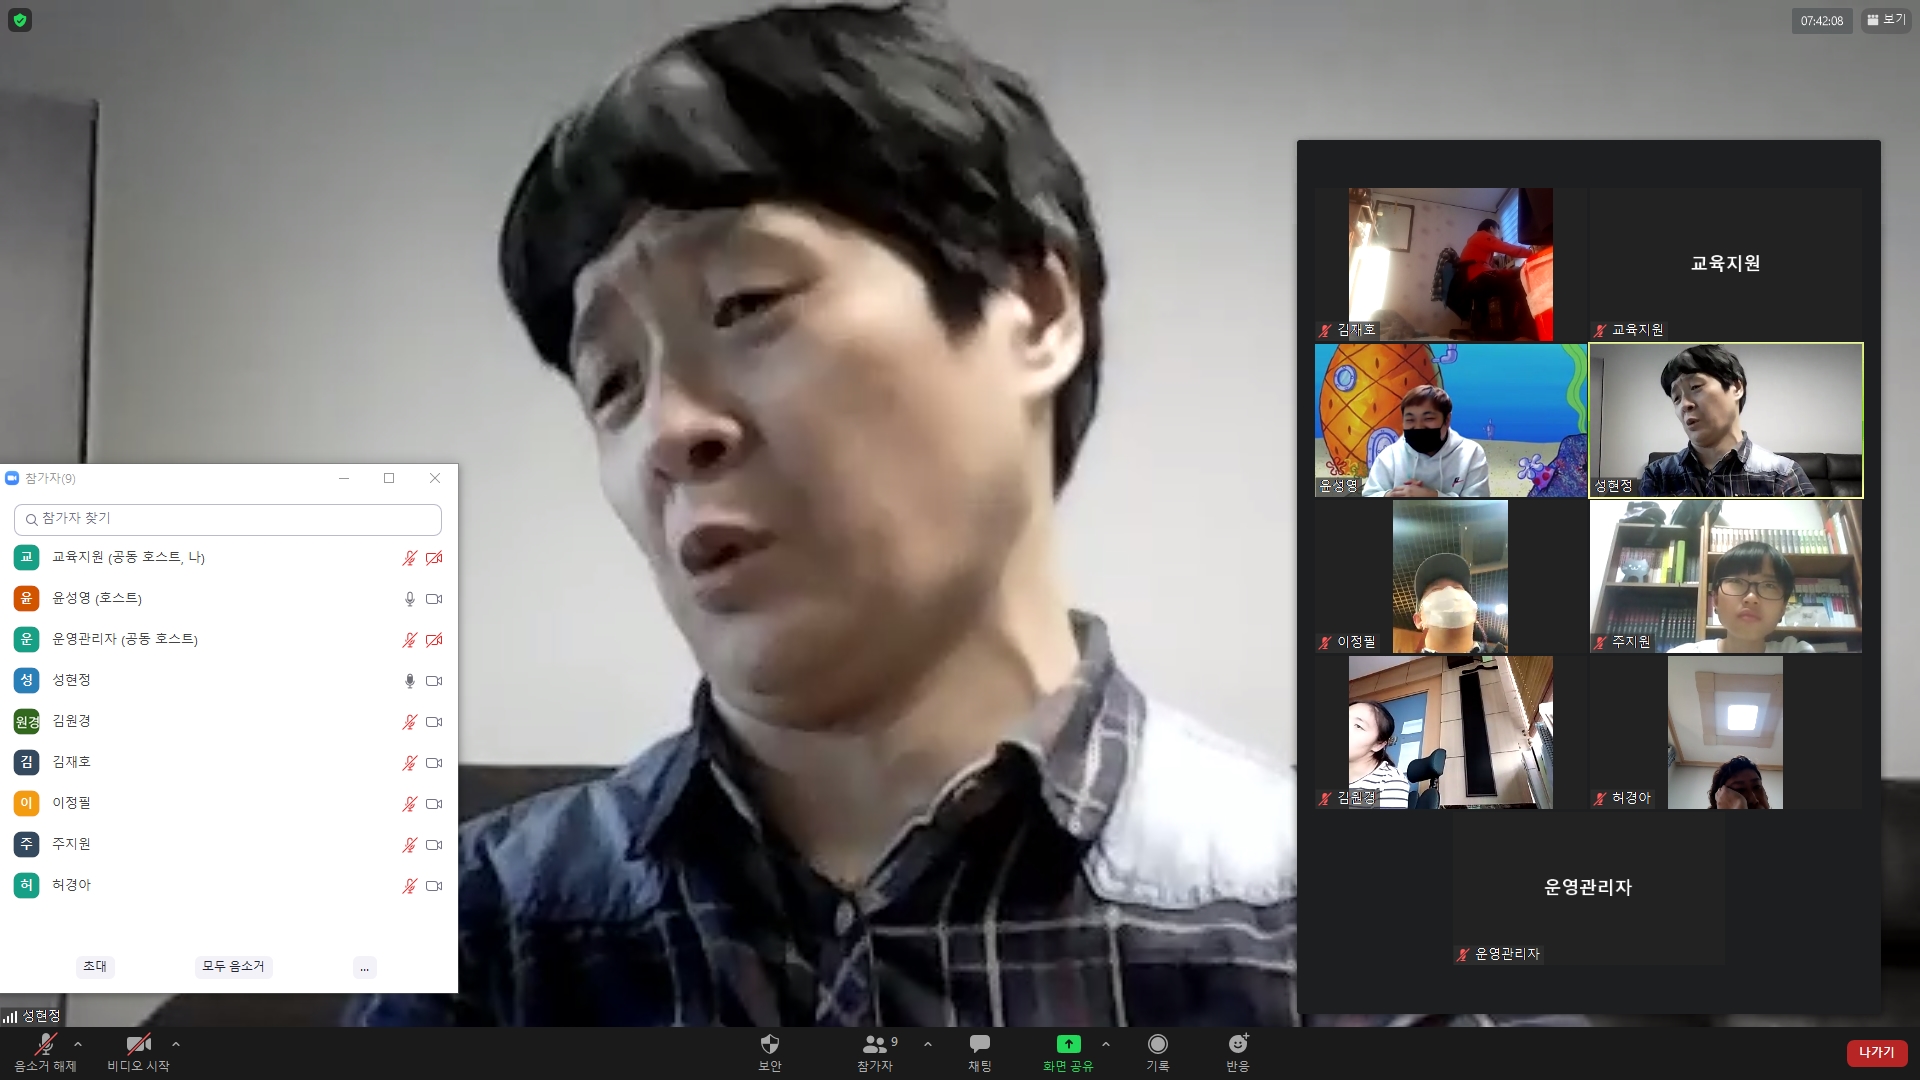Click the 운영관리자 gallery tile
Viewport: 1920px width, 1080px height.
pyautogui.click(x=1588, y=888)
